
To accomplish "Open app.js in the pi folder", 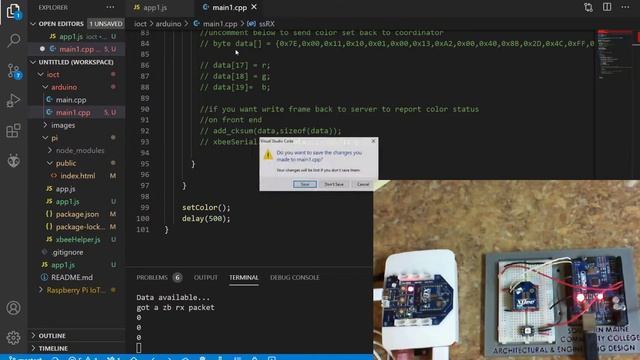I will (x=65, y=189).
